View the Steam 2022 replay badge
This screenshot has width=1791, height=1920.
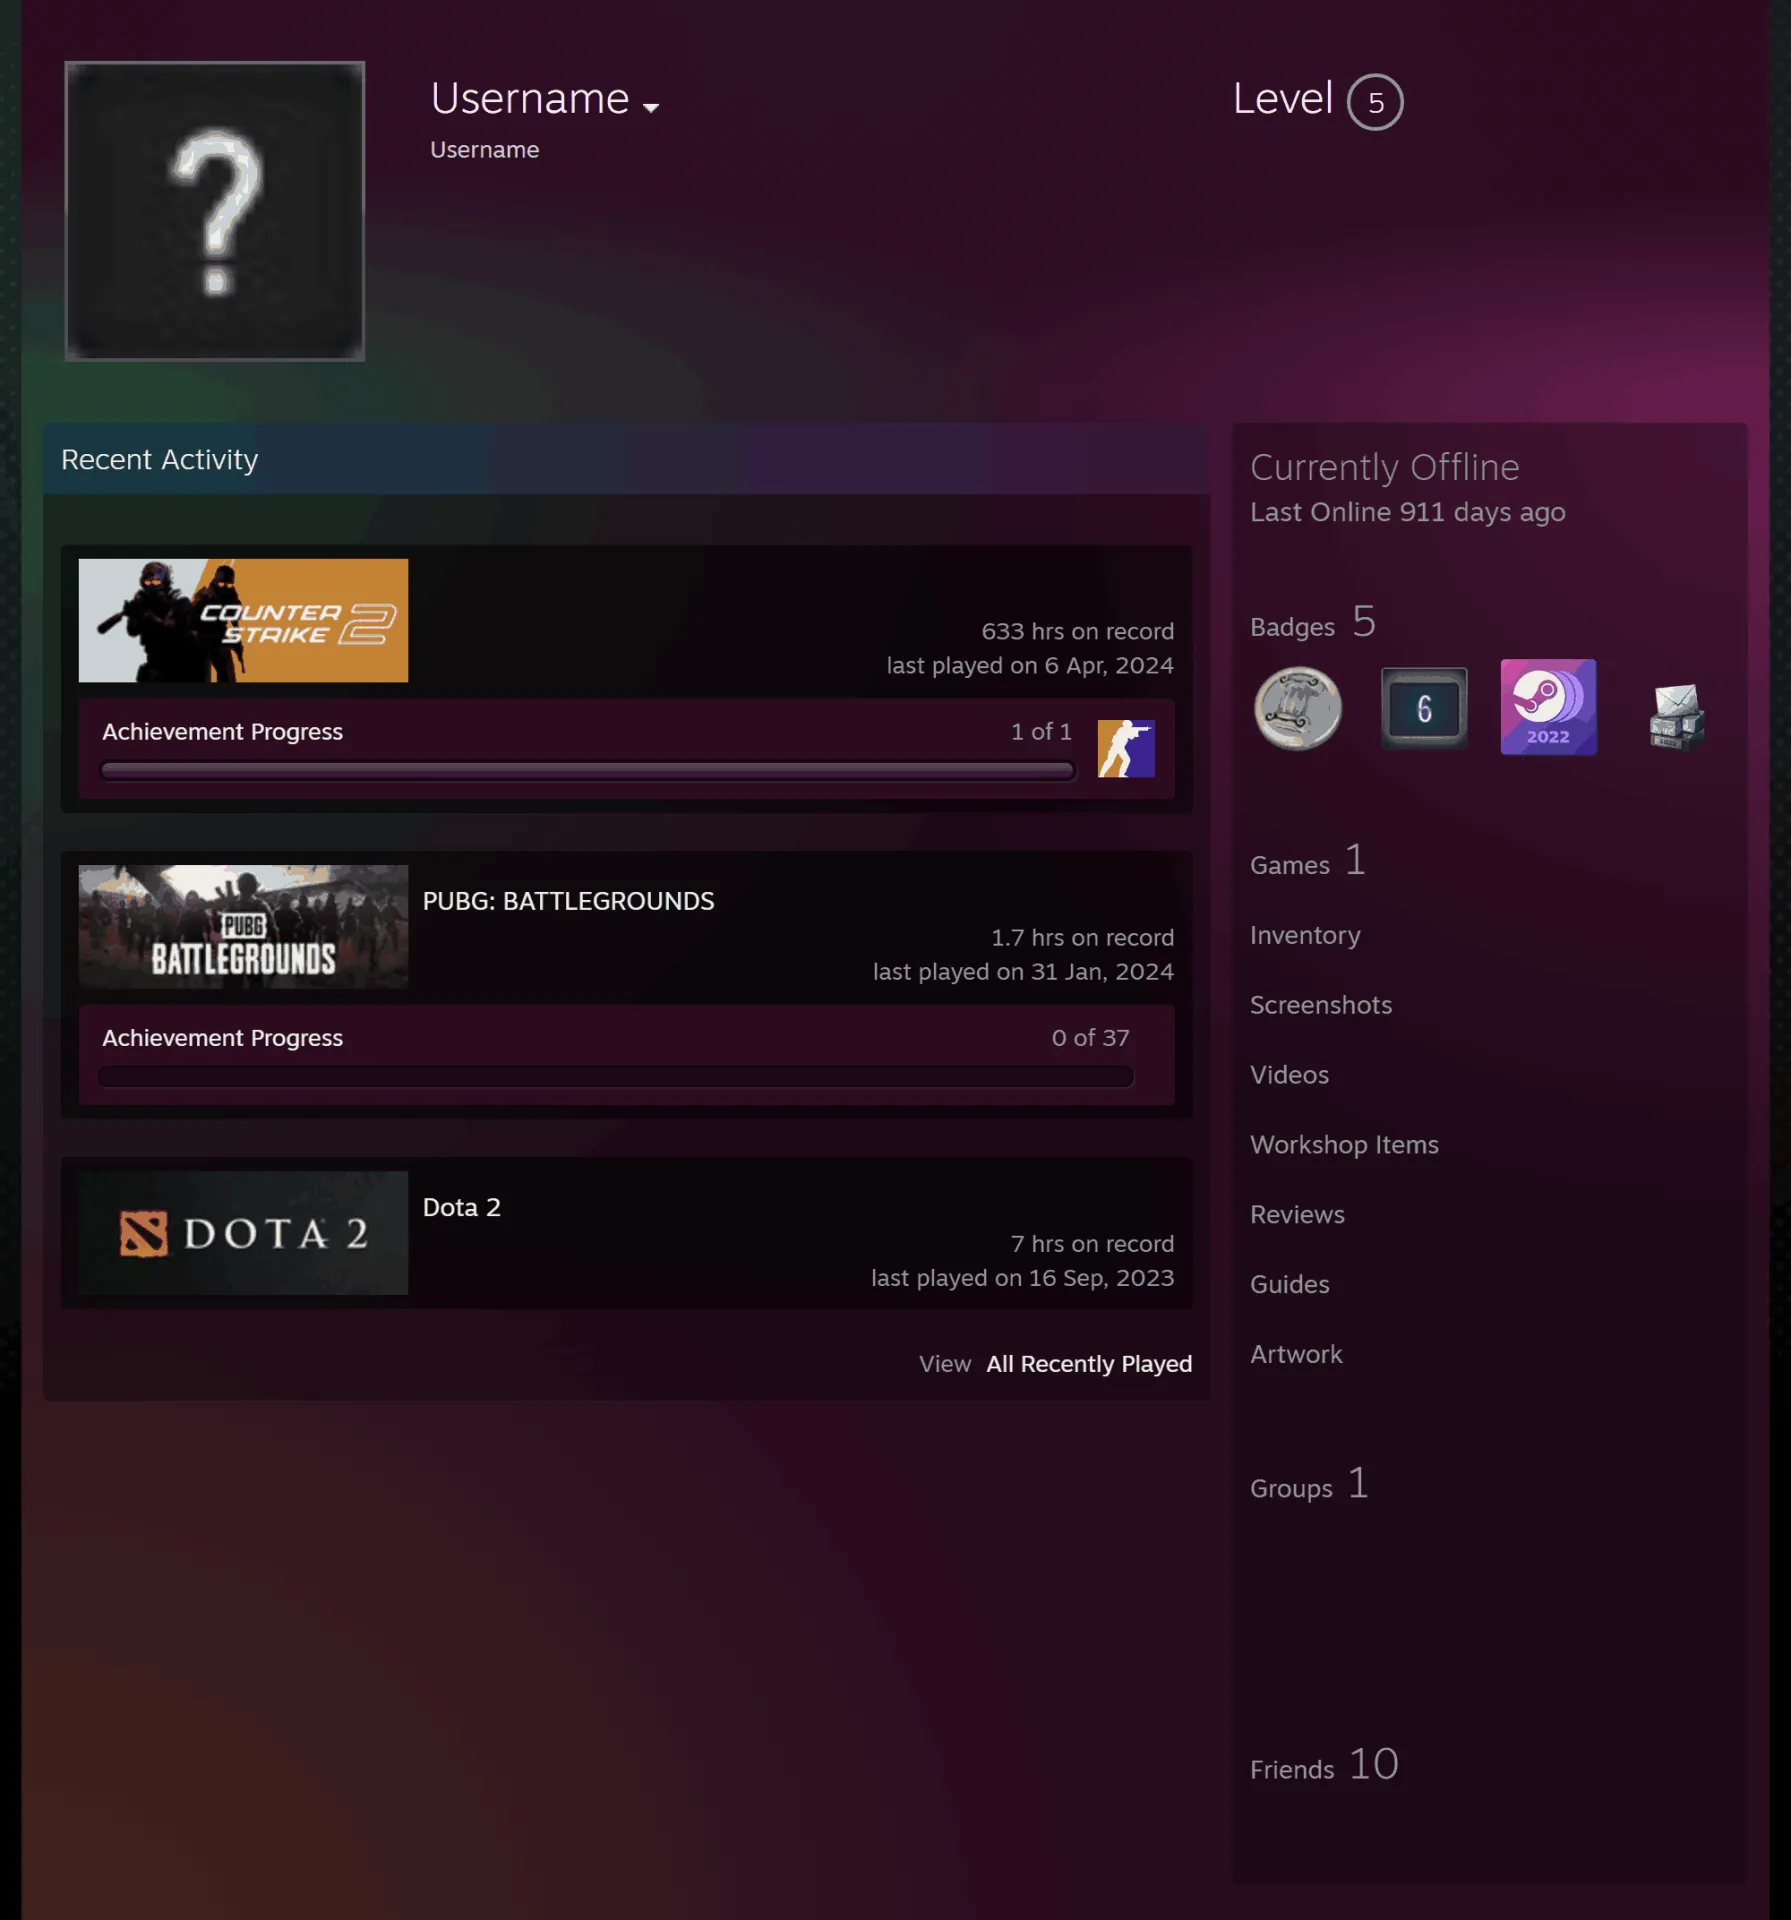click(1548, 707)
